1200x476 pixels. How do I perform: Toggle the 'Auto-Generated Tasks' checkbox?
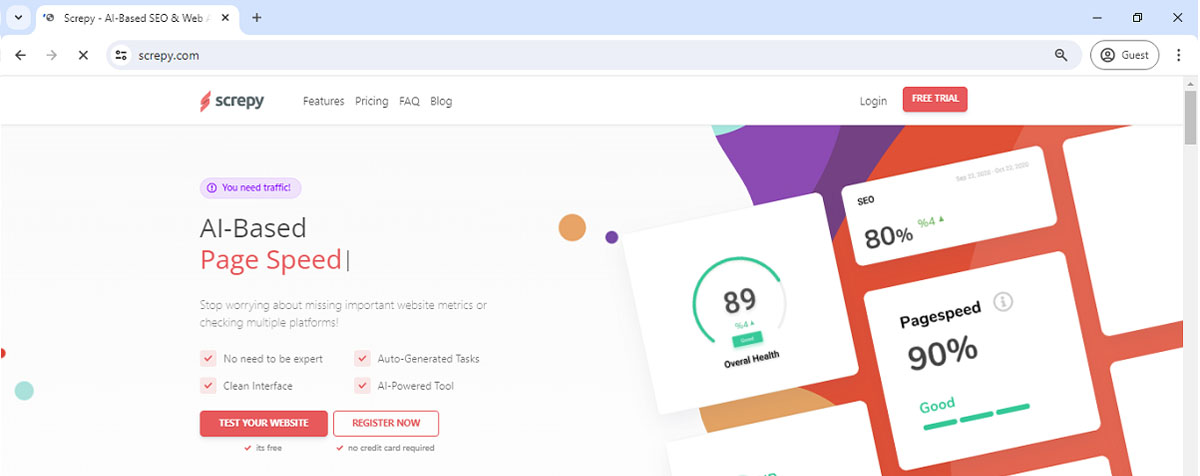point(362,358)
